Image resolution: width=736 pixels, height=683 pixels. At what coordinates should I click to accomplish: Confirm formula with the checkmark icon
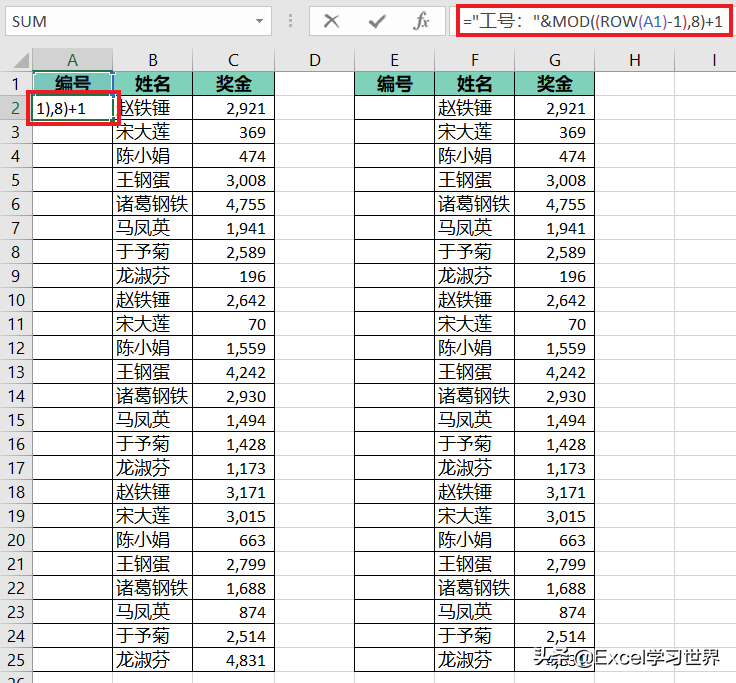[x=376, y=21]
